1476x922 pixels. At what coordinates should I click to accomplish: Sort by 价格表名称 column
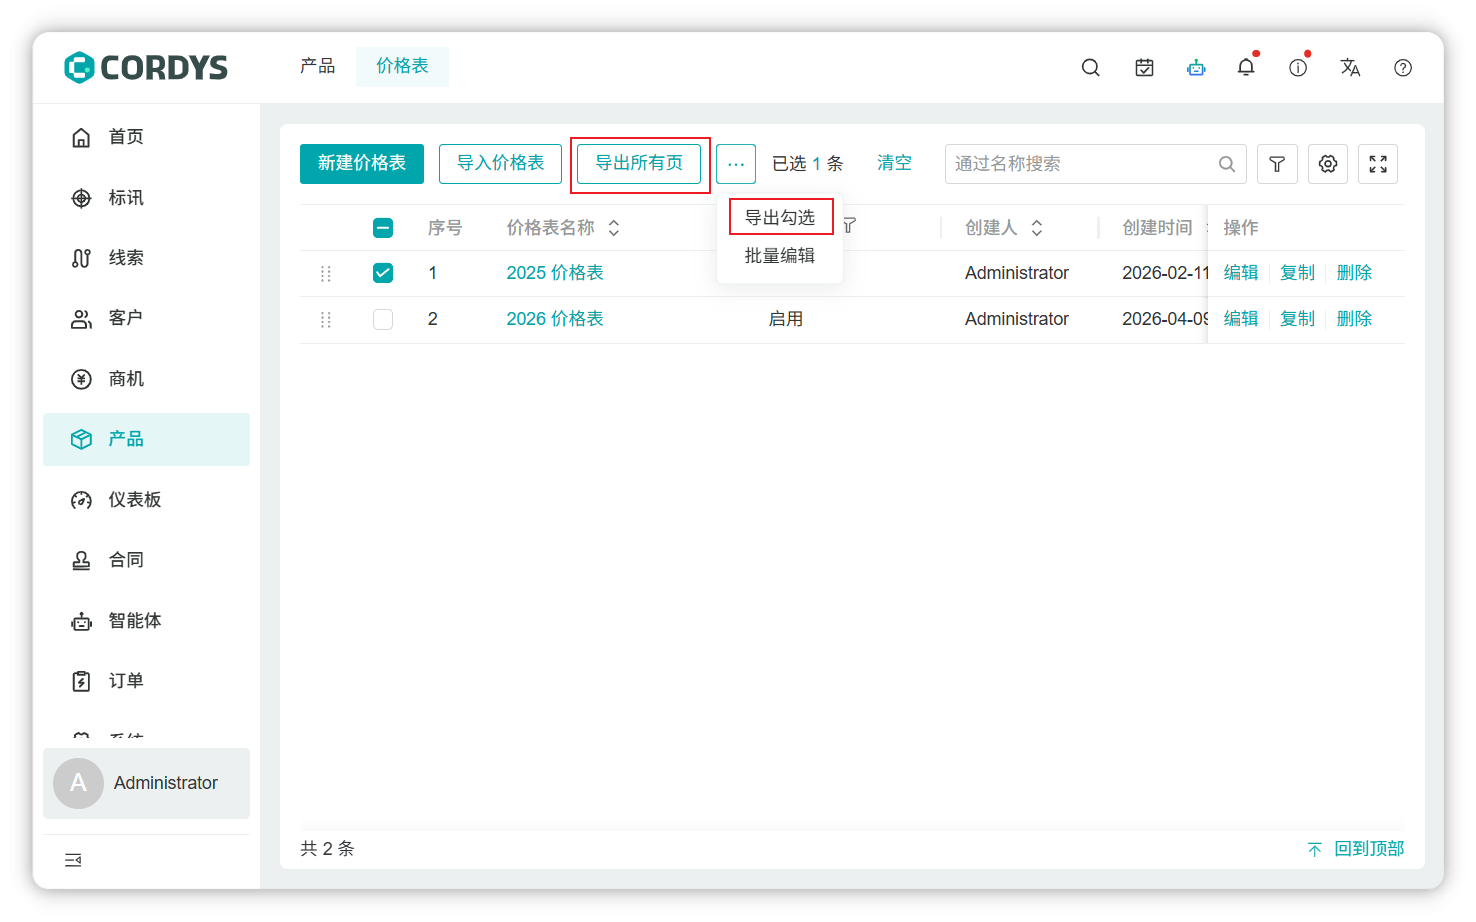pyautogui.click(x=614, y=228)
